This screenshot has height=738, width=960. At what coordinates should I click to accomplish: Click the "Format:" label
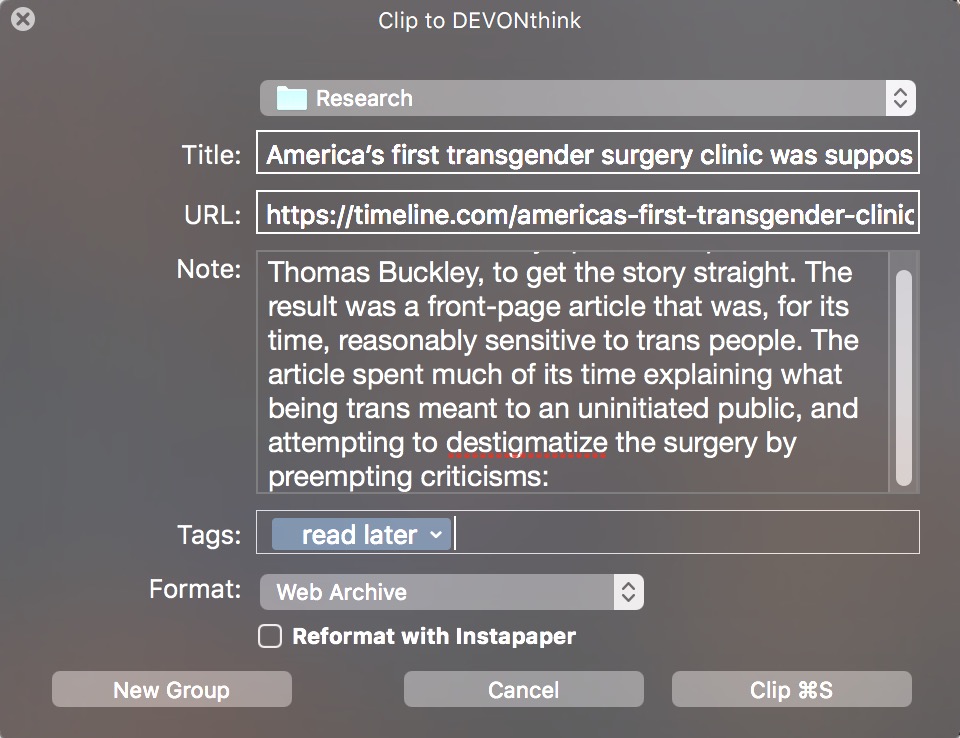(x=195, y=589)
